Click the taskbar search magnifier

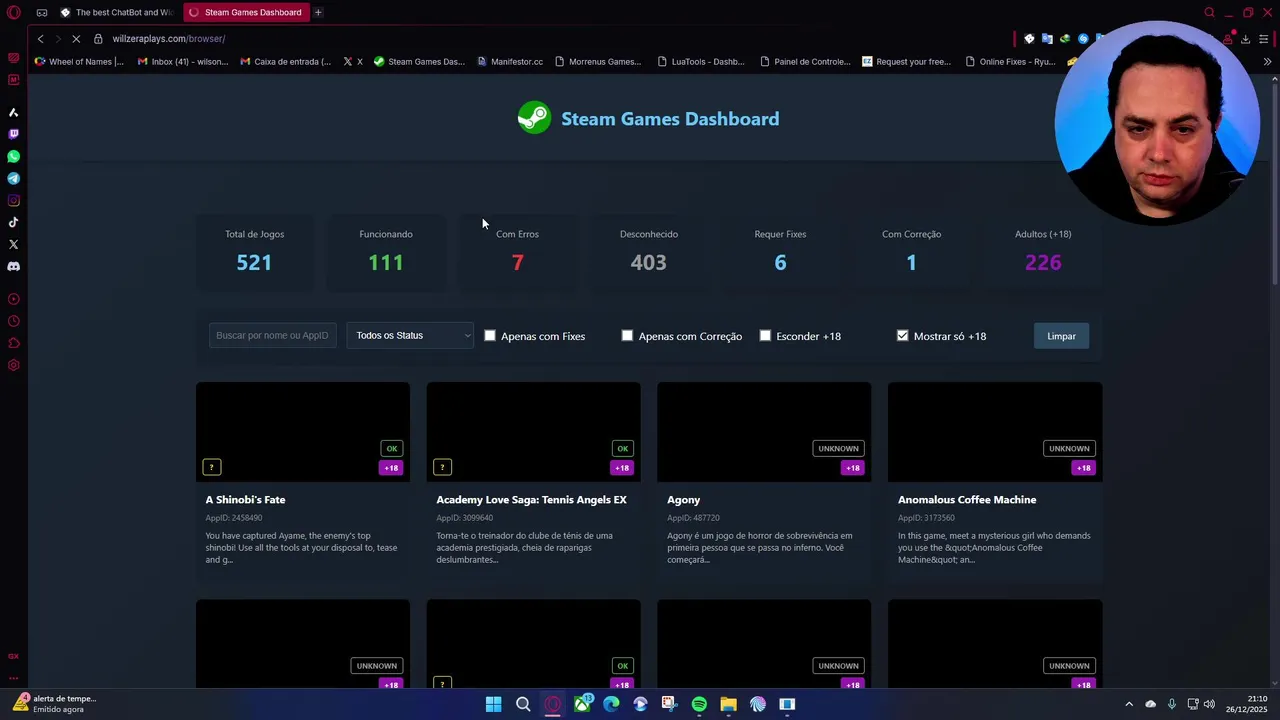[523, 704]
